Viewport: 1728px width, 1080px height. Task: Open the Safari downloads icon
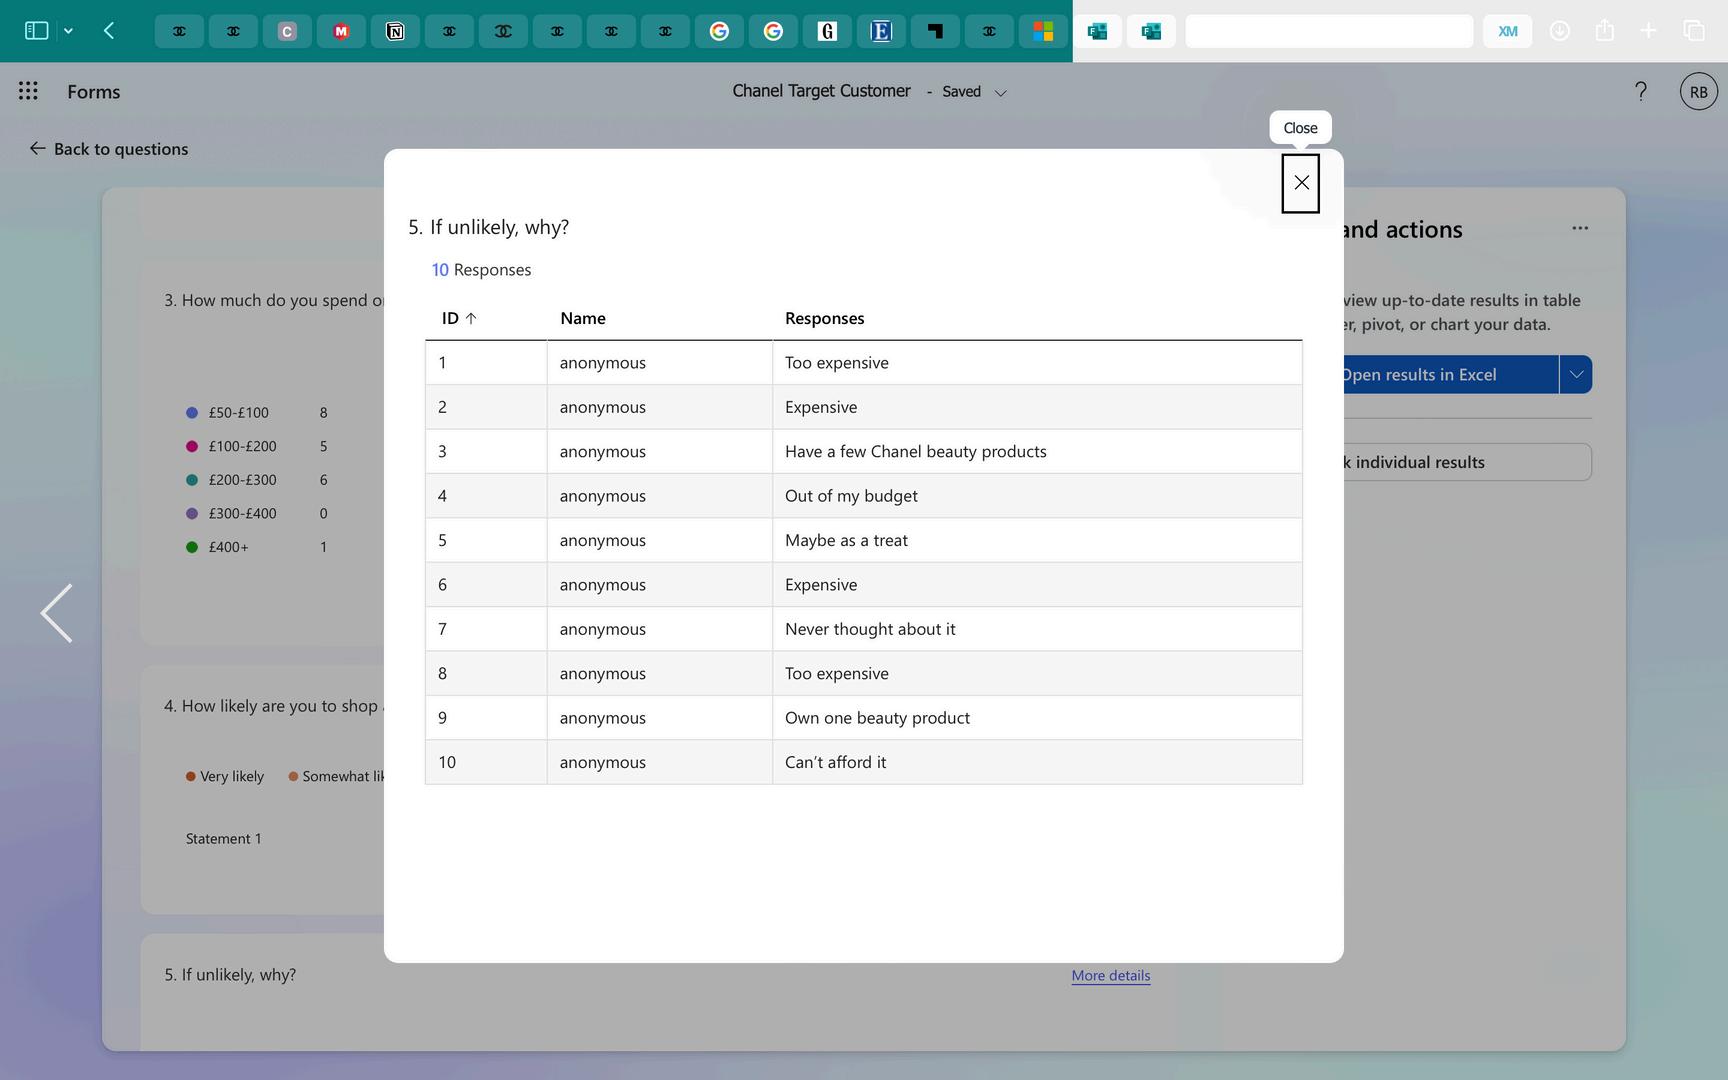pyautogui.click(x=1559, y=31)
